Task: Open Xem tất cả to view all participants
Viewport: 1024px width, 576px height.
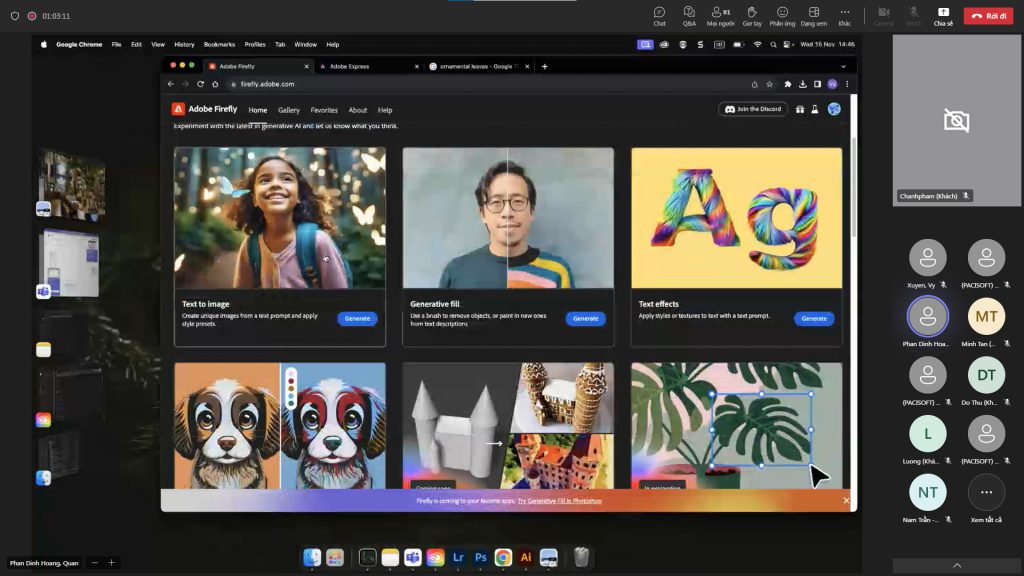Action: [986, 498]
